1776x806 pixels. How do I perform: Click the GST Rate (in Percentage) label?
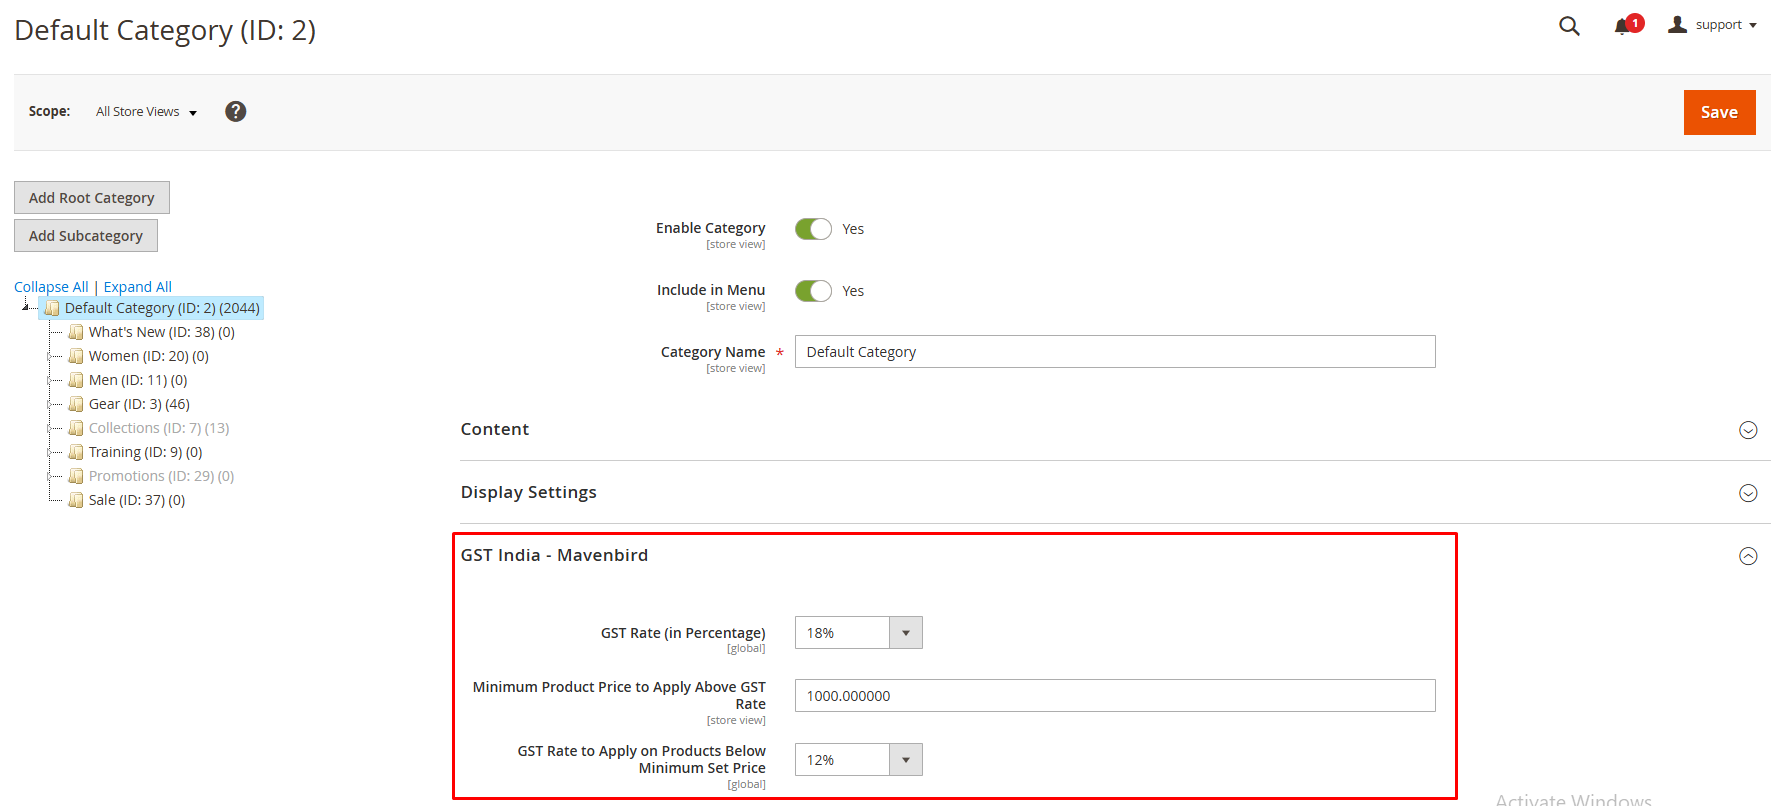[x=683, y=633]
